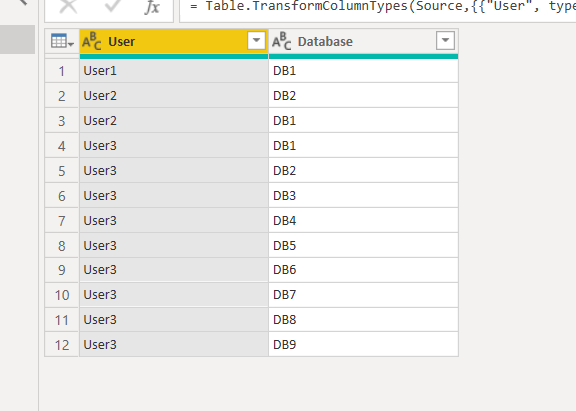Viewport: 576px width, 411px height.
Task: Select row number 8
Action: (62, 246)
